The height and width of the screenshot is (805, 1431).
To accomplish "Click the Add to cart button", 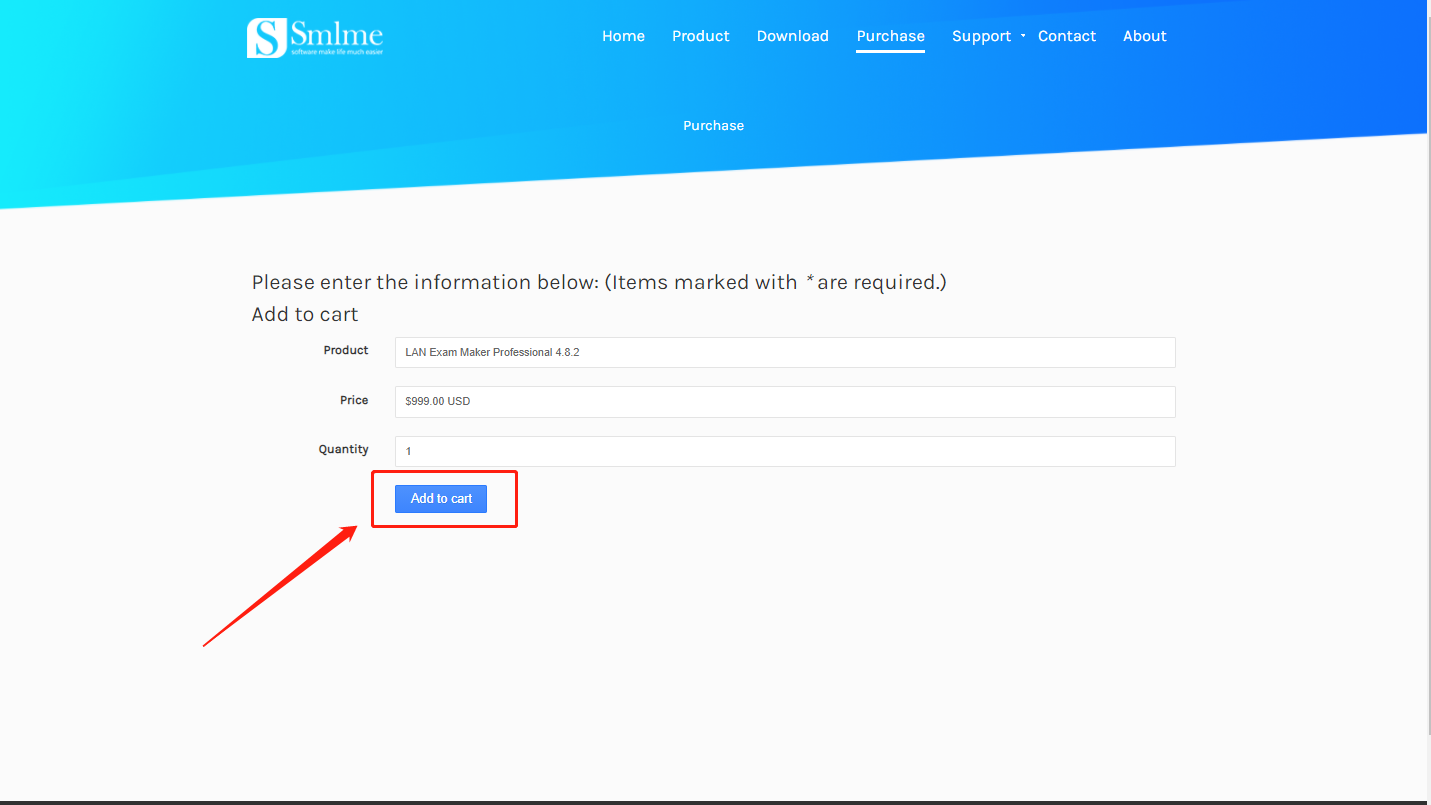I will point(441,498).
